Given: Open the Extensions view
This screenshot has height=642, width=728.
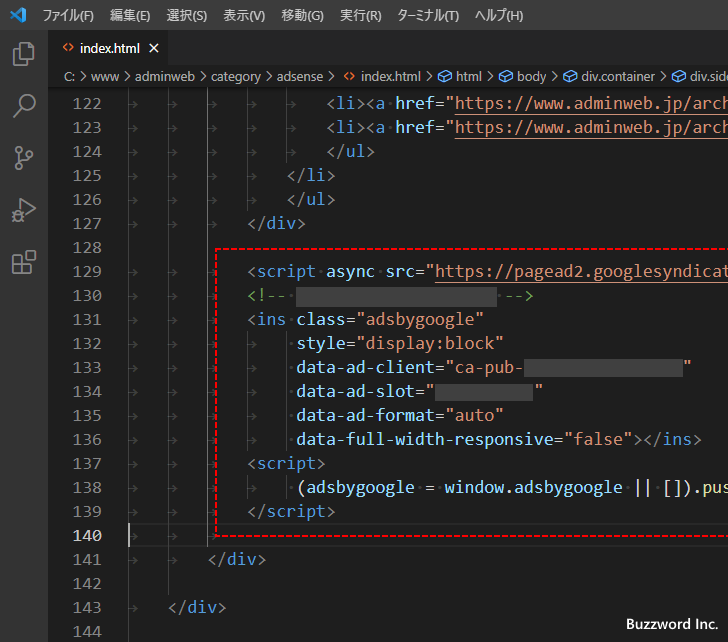Looking at the screenshot, I should tap(23, 262).
